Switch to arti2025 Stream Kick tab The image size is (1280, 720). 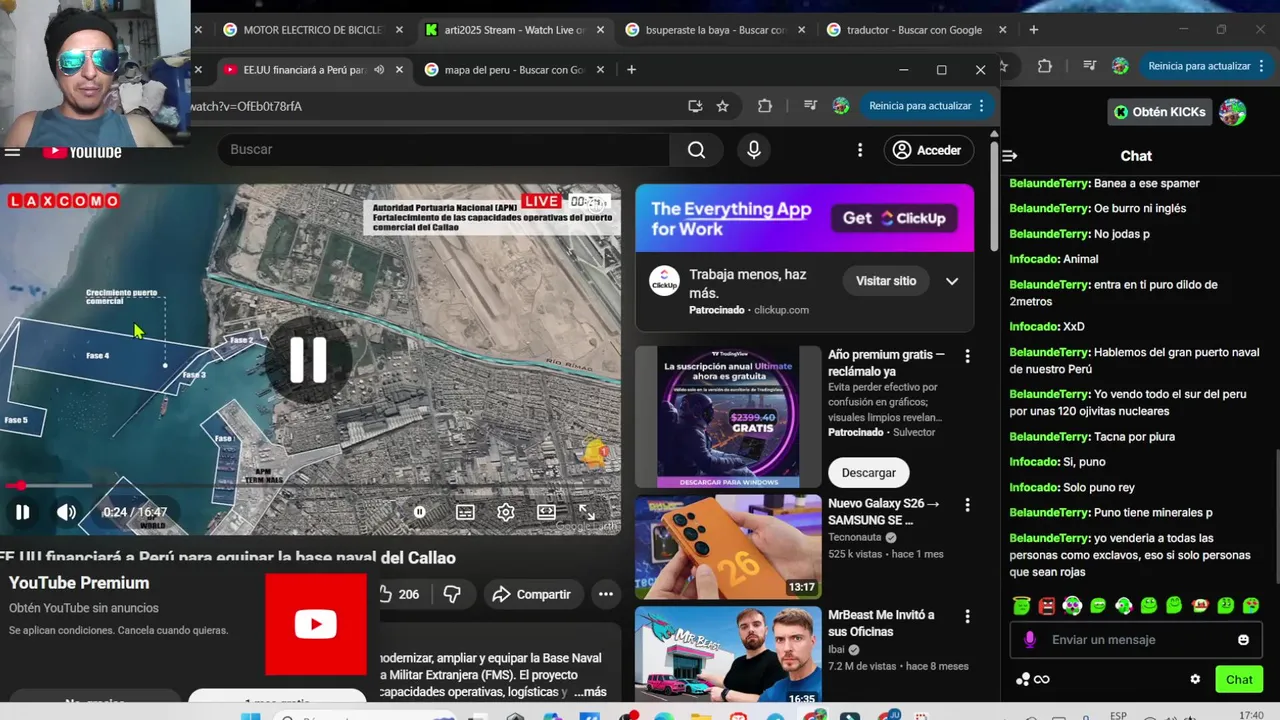[514, 30]
